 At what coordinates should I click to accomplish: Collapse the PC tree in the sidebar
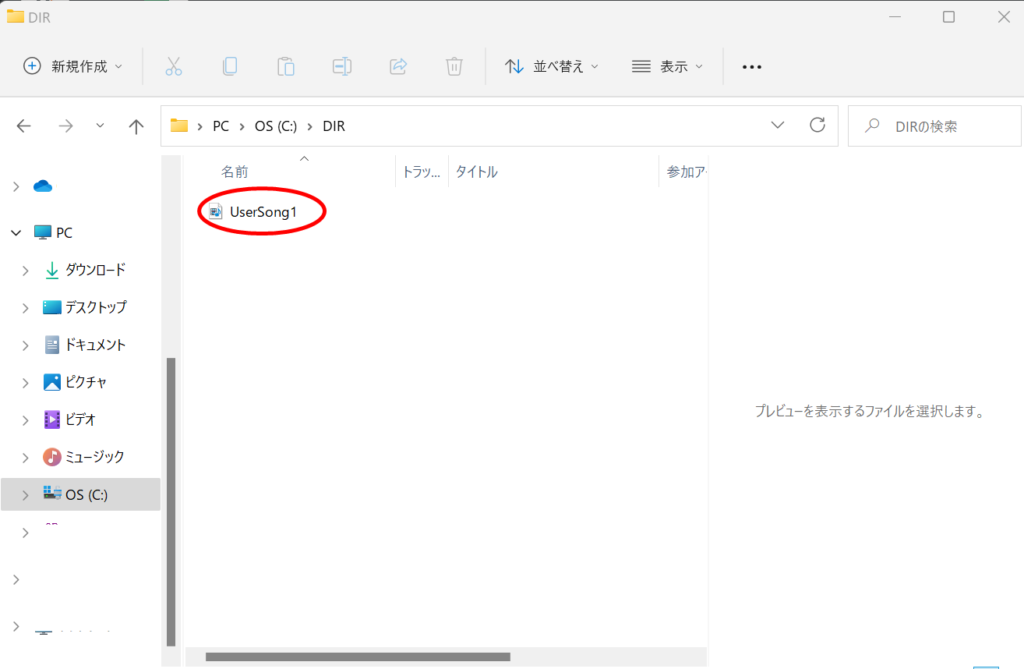[15, 232]
